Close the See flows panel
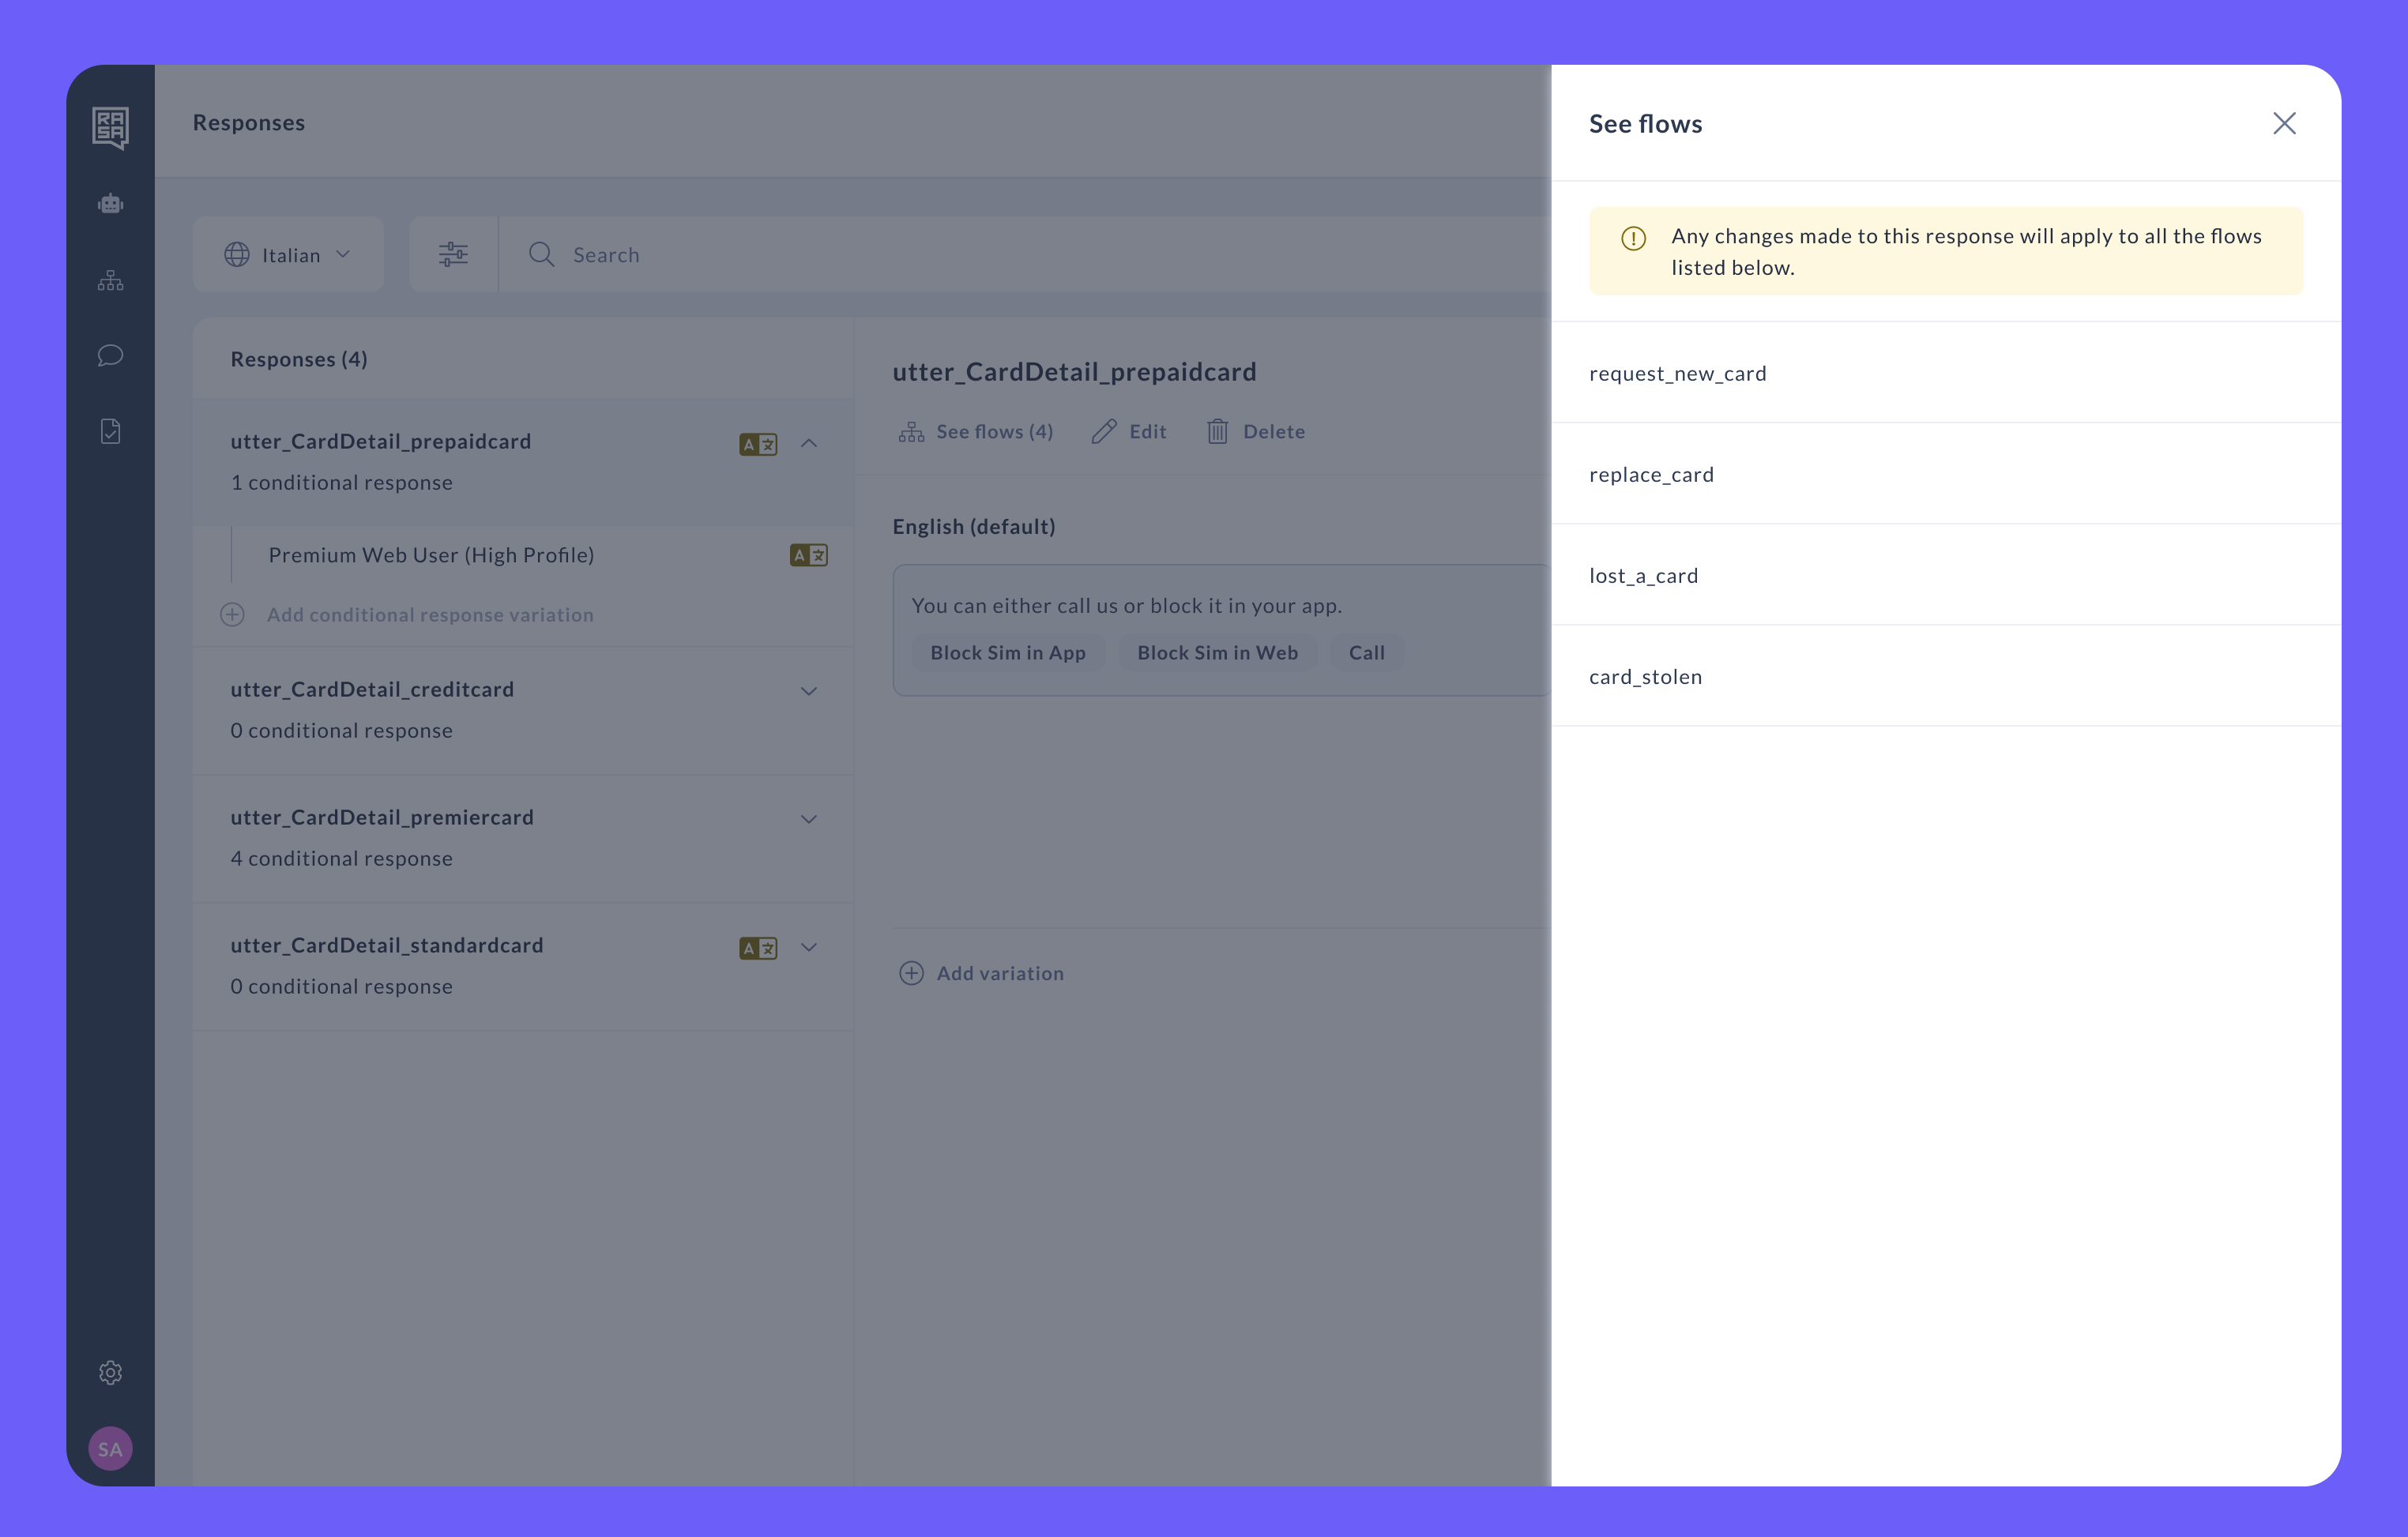Screen dimensions: 2408x1537 [2283, 123]
